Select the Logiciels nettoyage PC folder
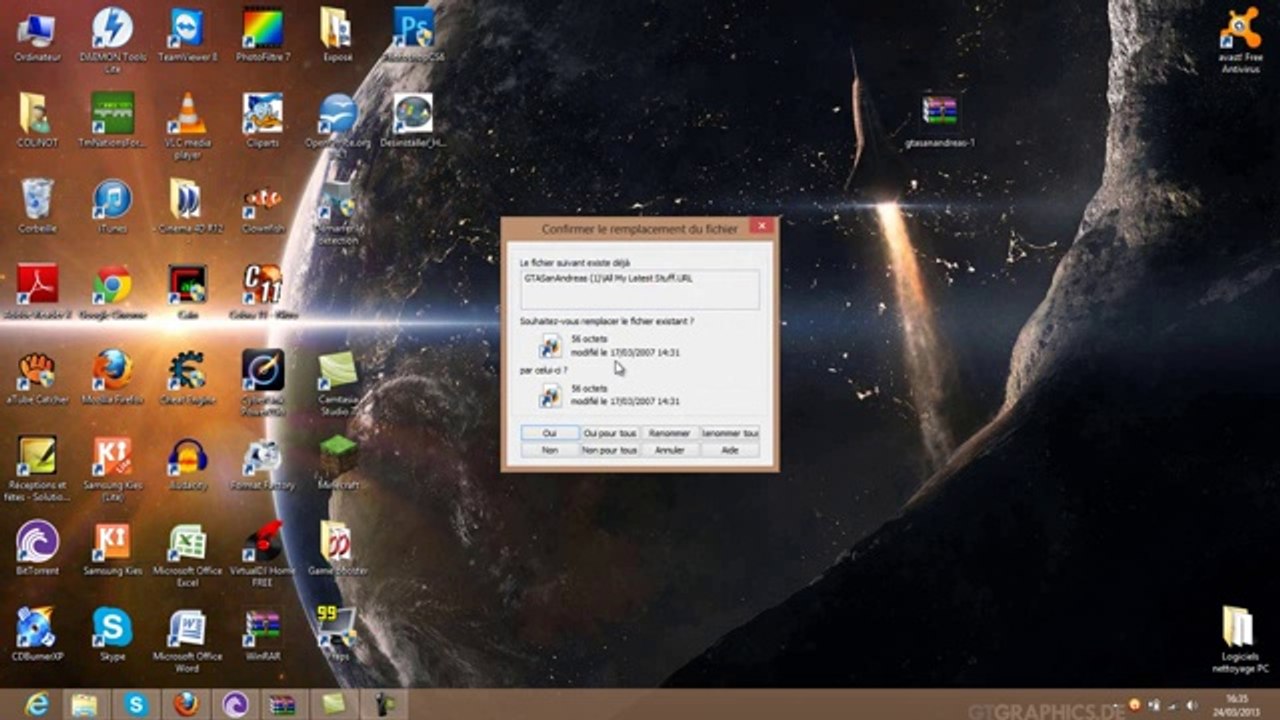Image resolution: width=1280 pixels, height=720 pixels. (1240, 640)
